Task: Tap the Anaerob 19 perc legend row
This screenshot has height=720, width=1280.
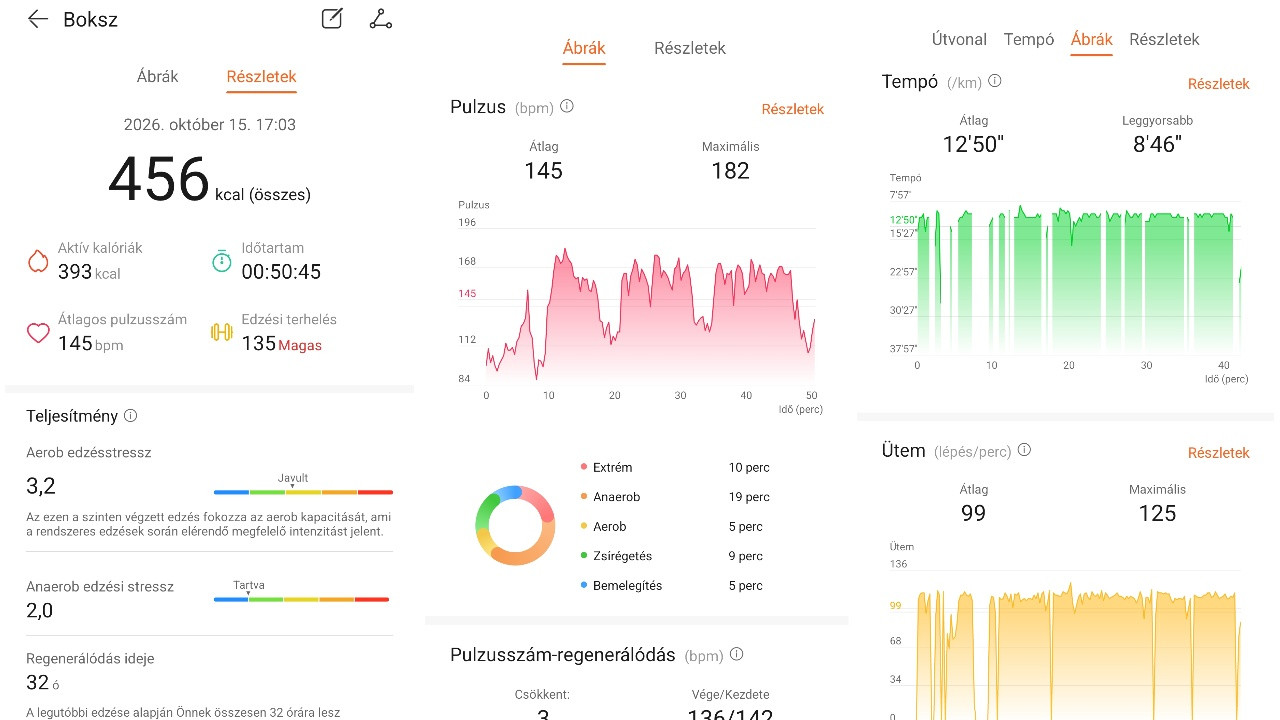Action: click(675, 497)
